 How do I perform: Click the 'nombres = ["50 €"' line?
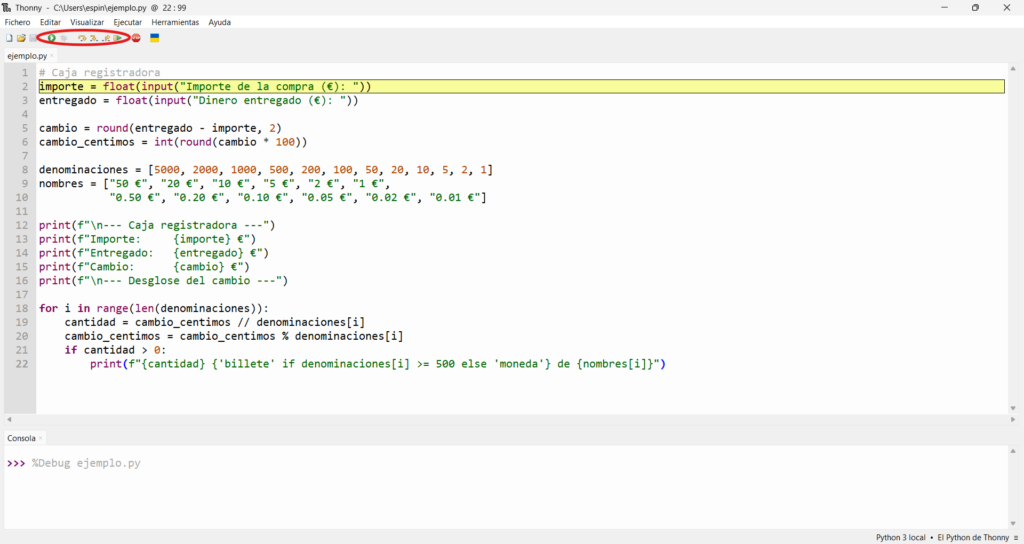[214, 184]
